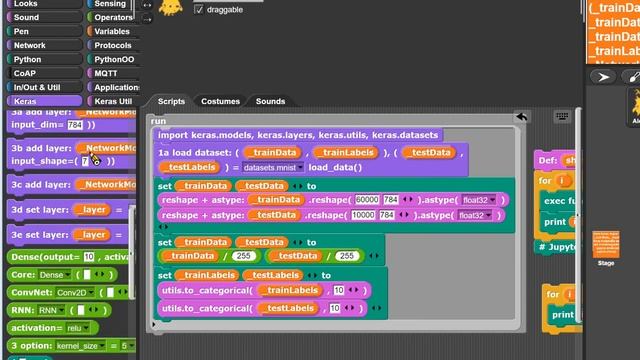Click the undo arrow in script editor
The width and height of the screenshot is (640, 360).
tap(522, 117)
